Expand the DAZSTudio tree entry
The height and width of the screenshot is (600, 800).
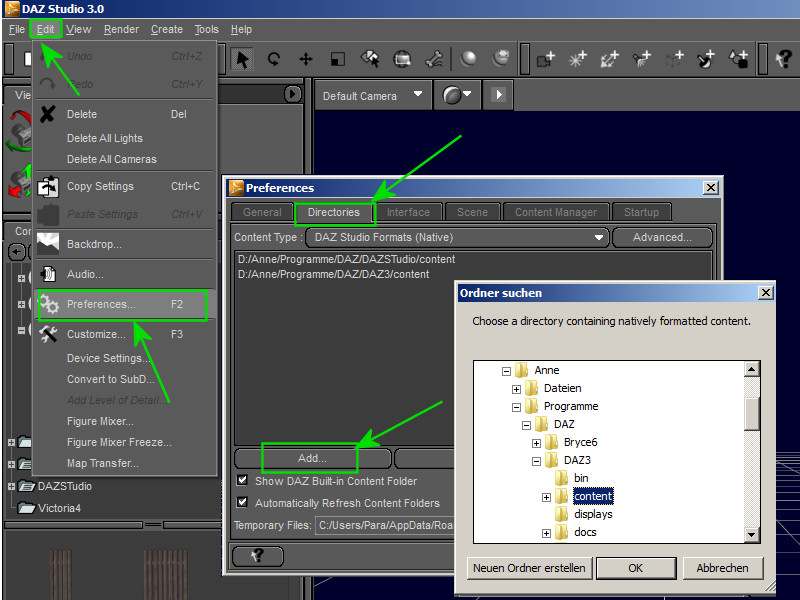(x=11, y=486)
